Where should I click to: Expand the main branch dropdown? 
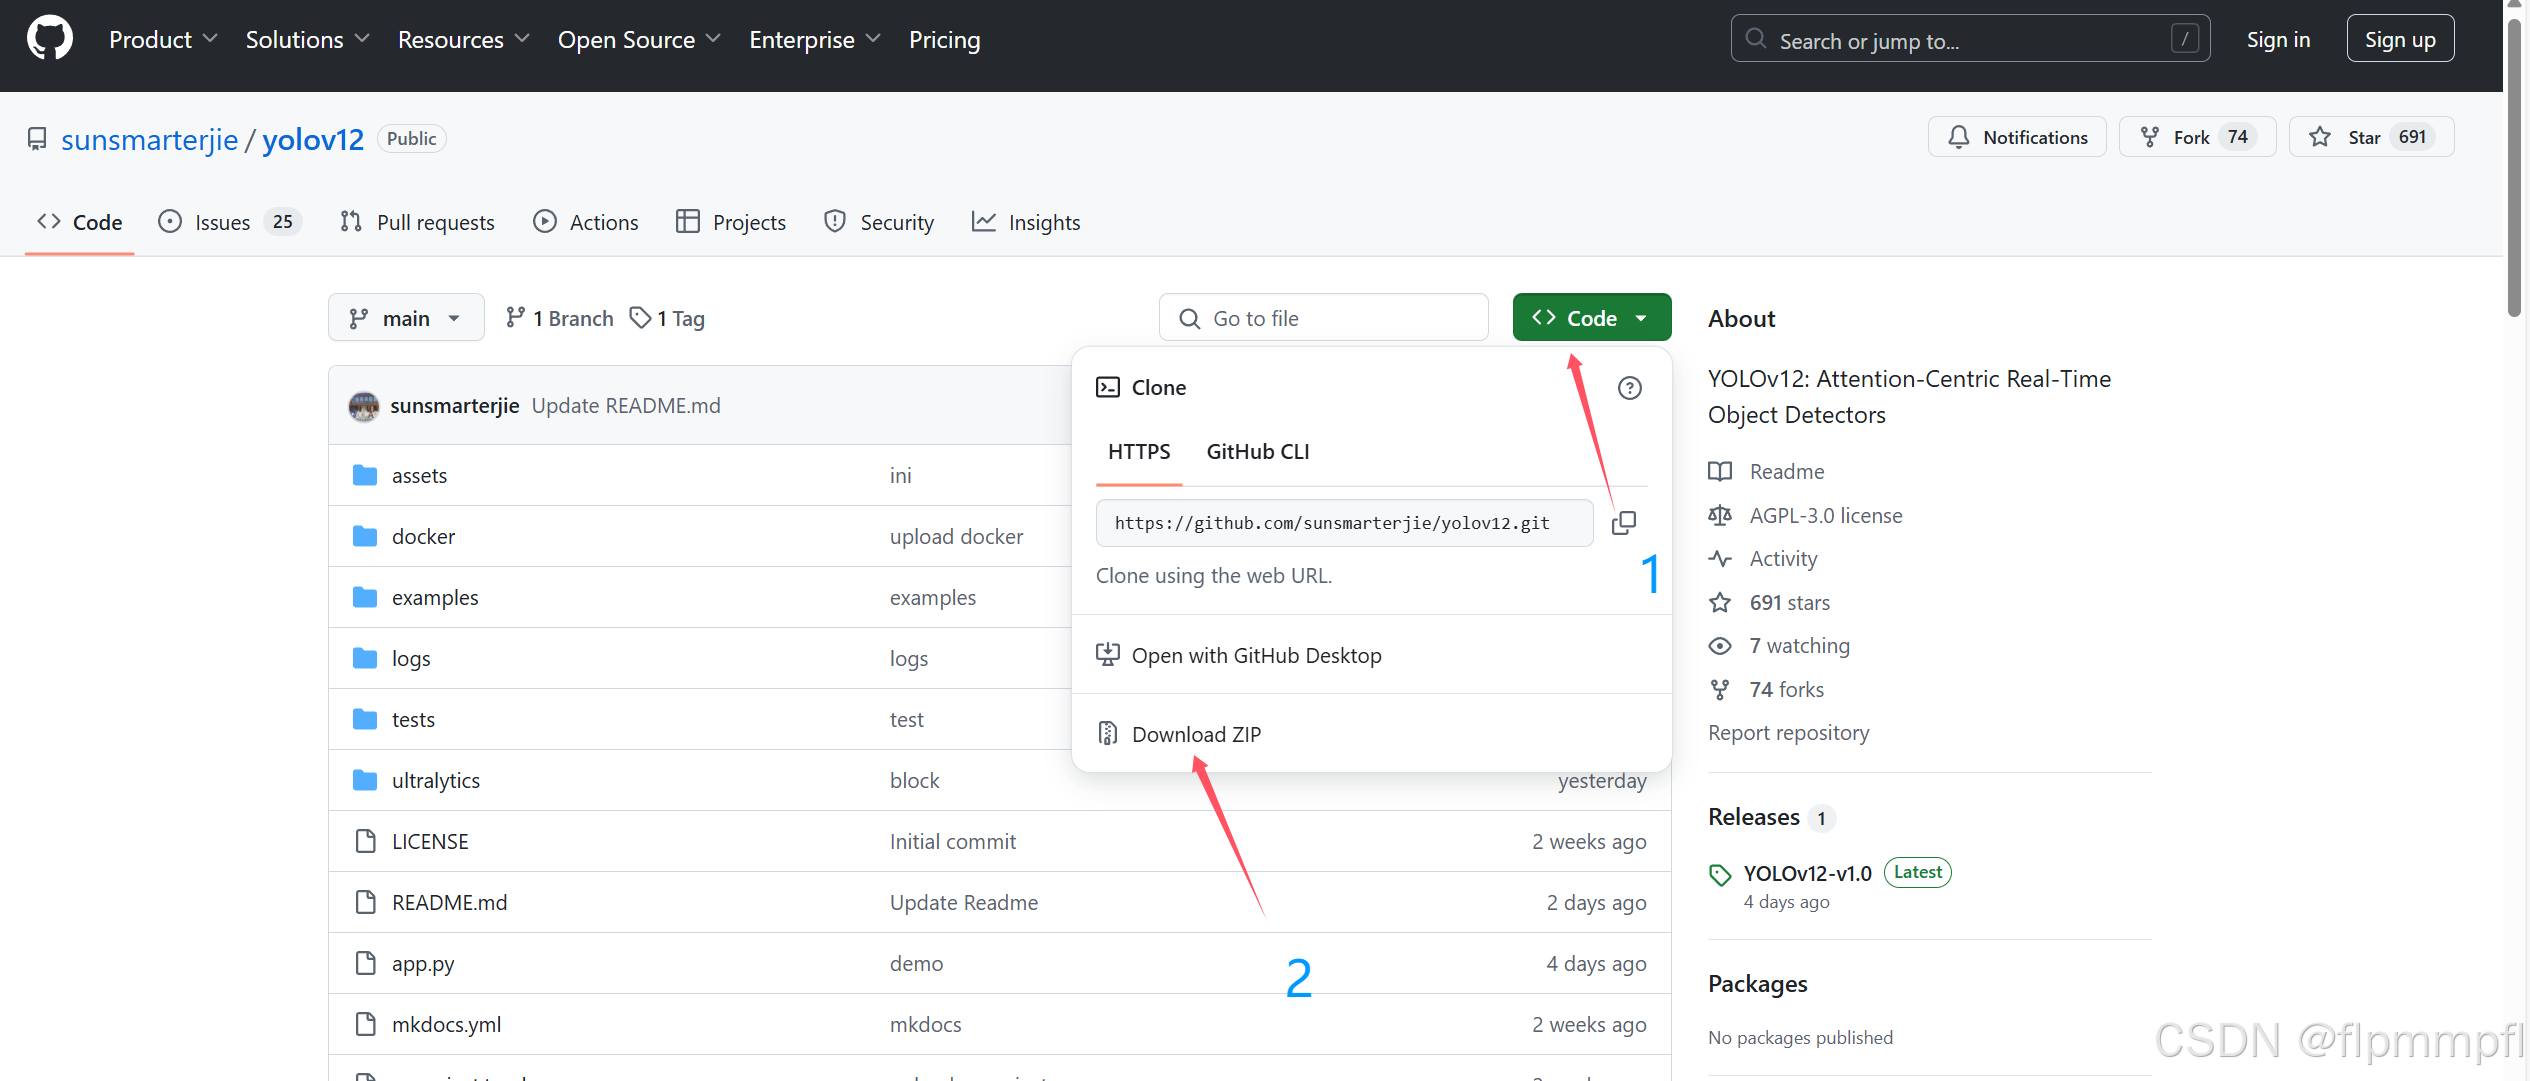405,319
